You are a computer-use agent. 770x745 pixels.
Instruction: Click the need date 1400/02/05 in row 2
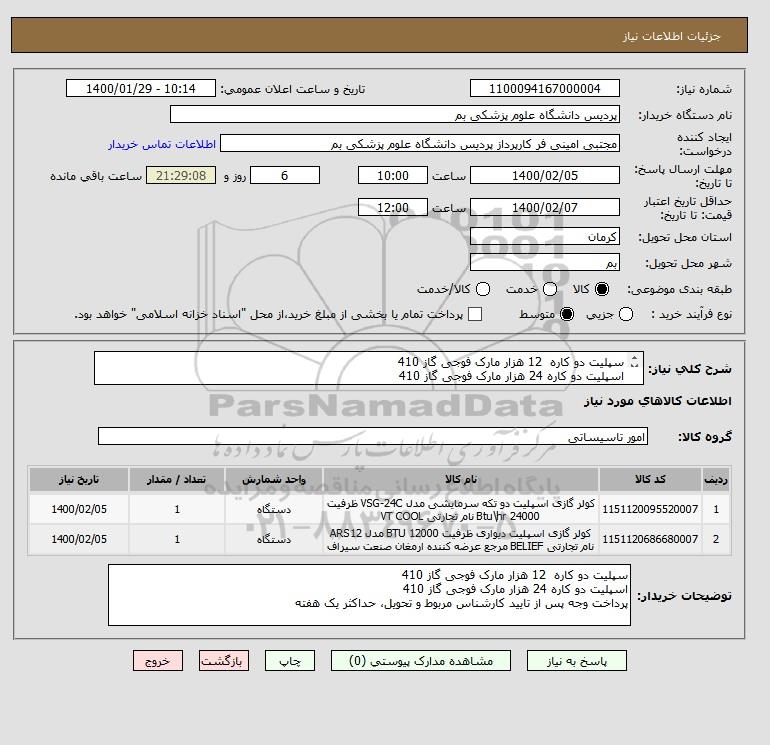79,539
